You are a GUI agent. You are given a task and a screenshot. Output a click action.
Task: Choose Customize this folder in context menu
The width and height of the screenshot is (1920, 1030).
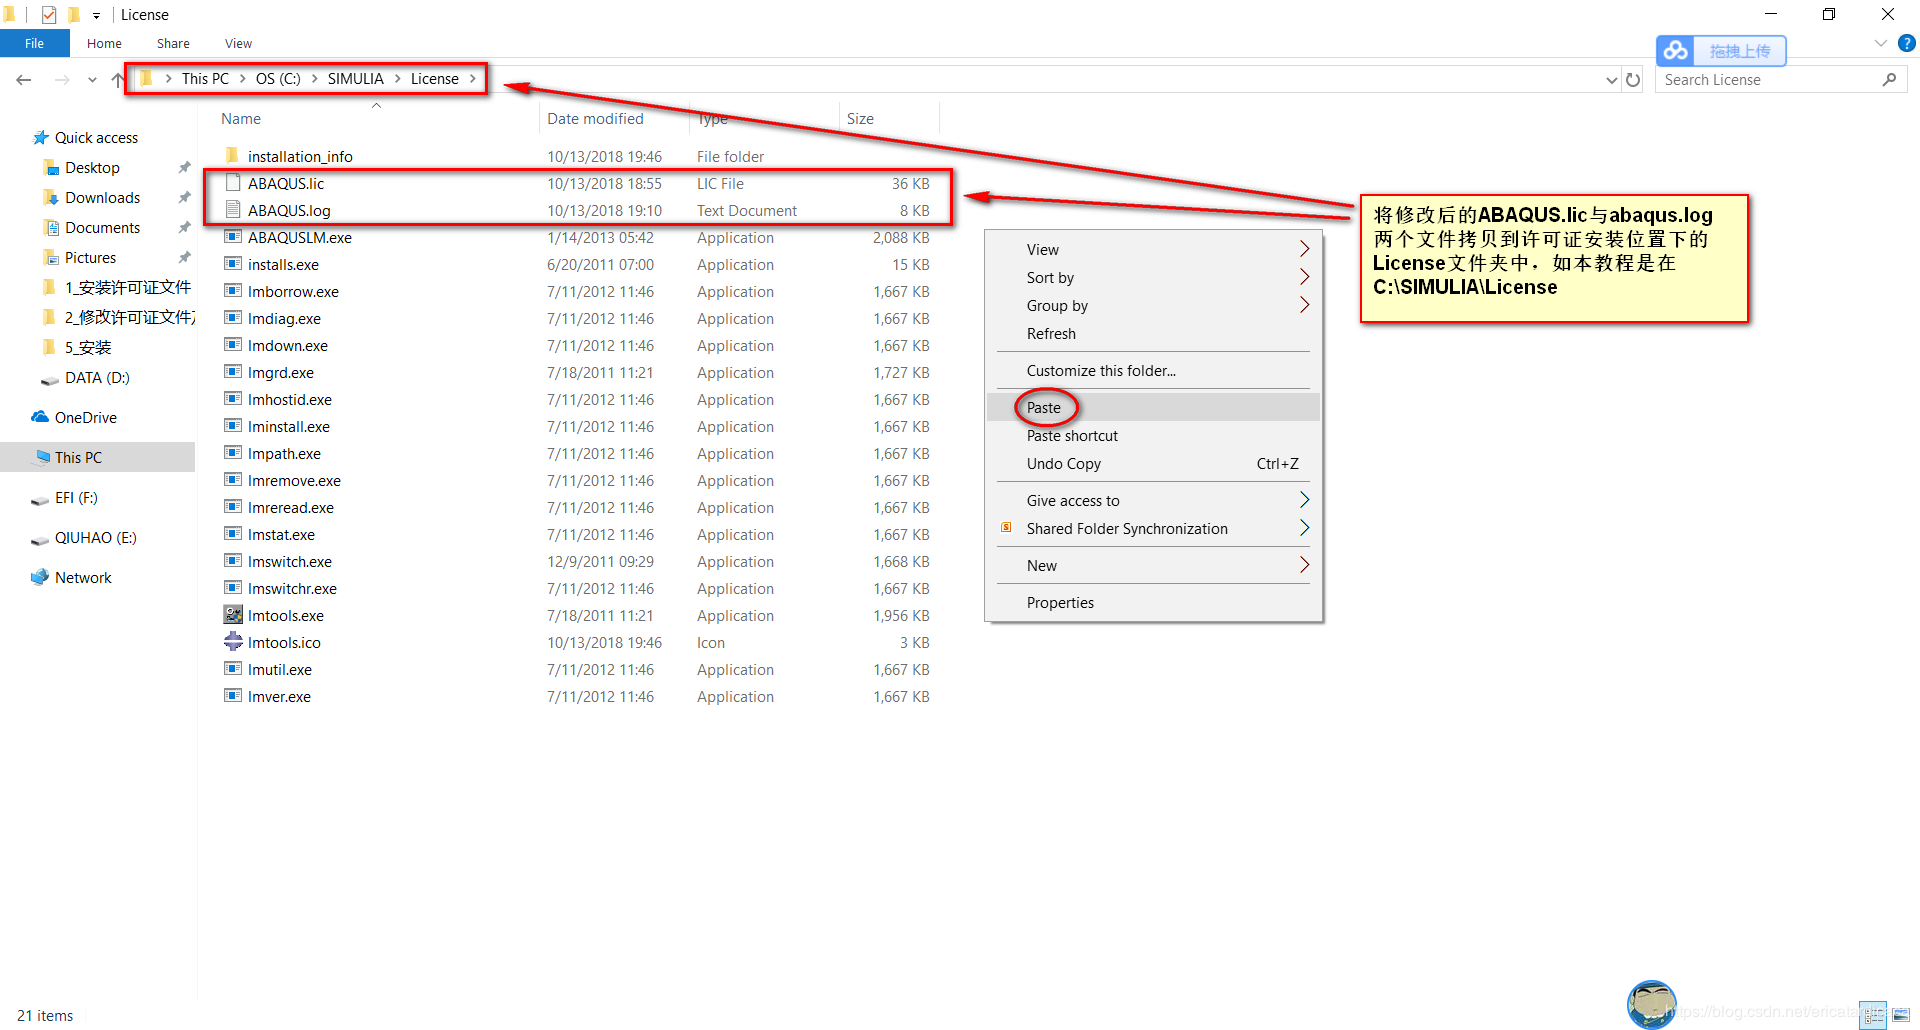[x=1153, y=371]
